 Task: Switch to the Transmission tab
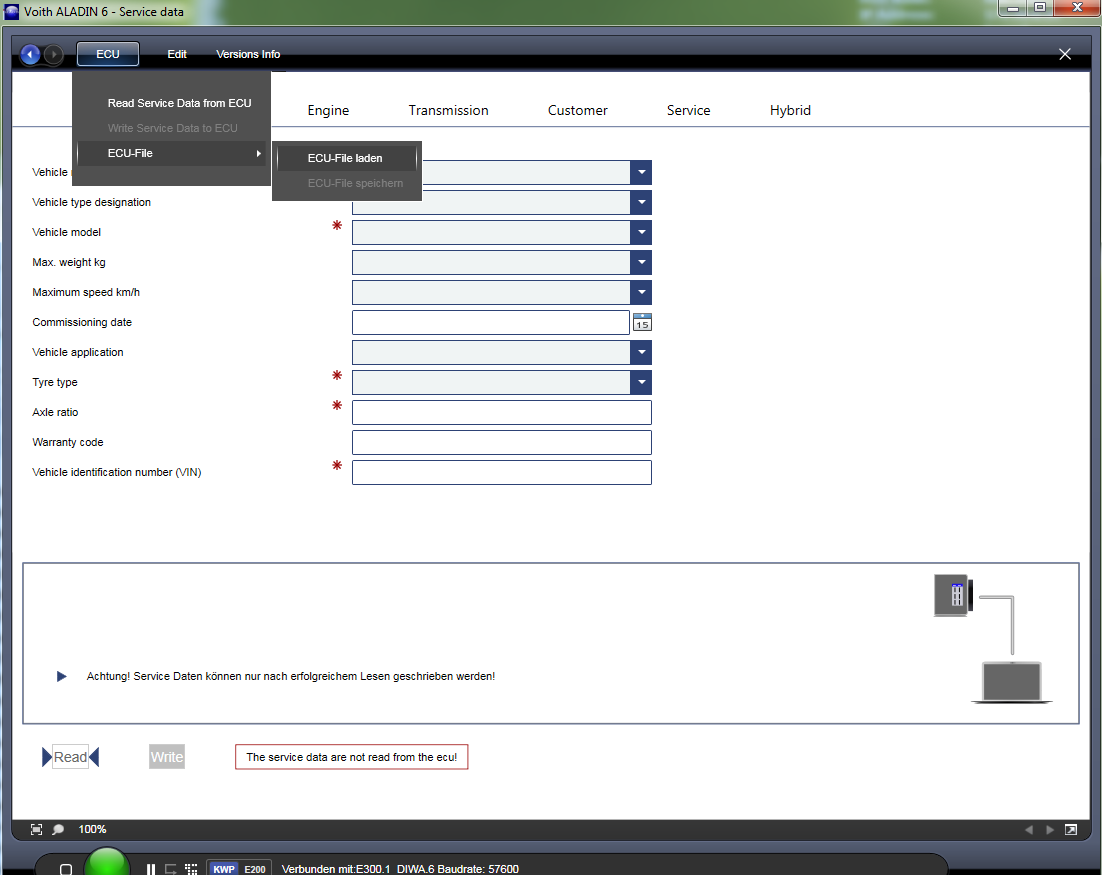pos(448,110)
